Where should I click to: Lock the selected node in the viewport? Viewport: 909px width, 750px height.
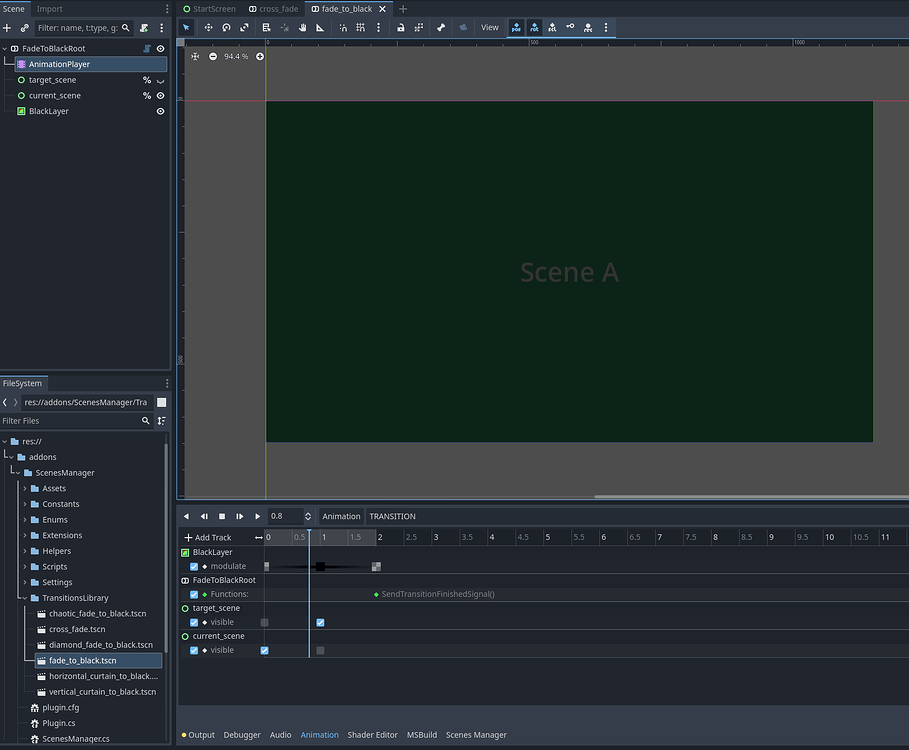tap(402, 27)
